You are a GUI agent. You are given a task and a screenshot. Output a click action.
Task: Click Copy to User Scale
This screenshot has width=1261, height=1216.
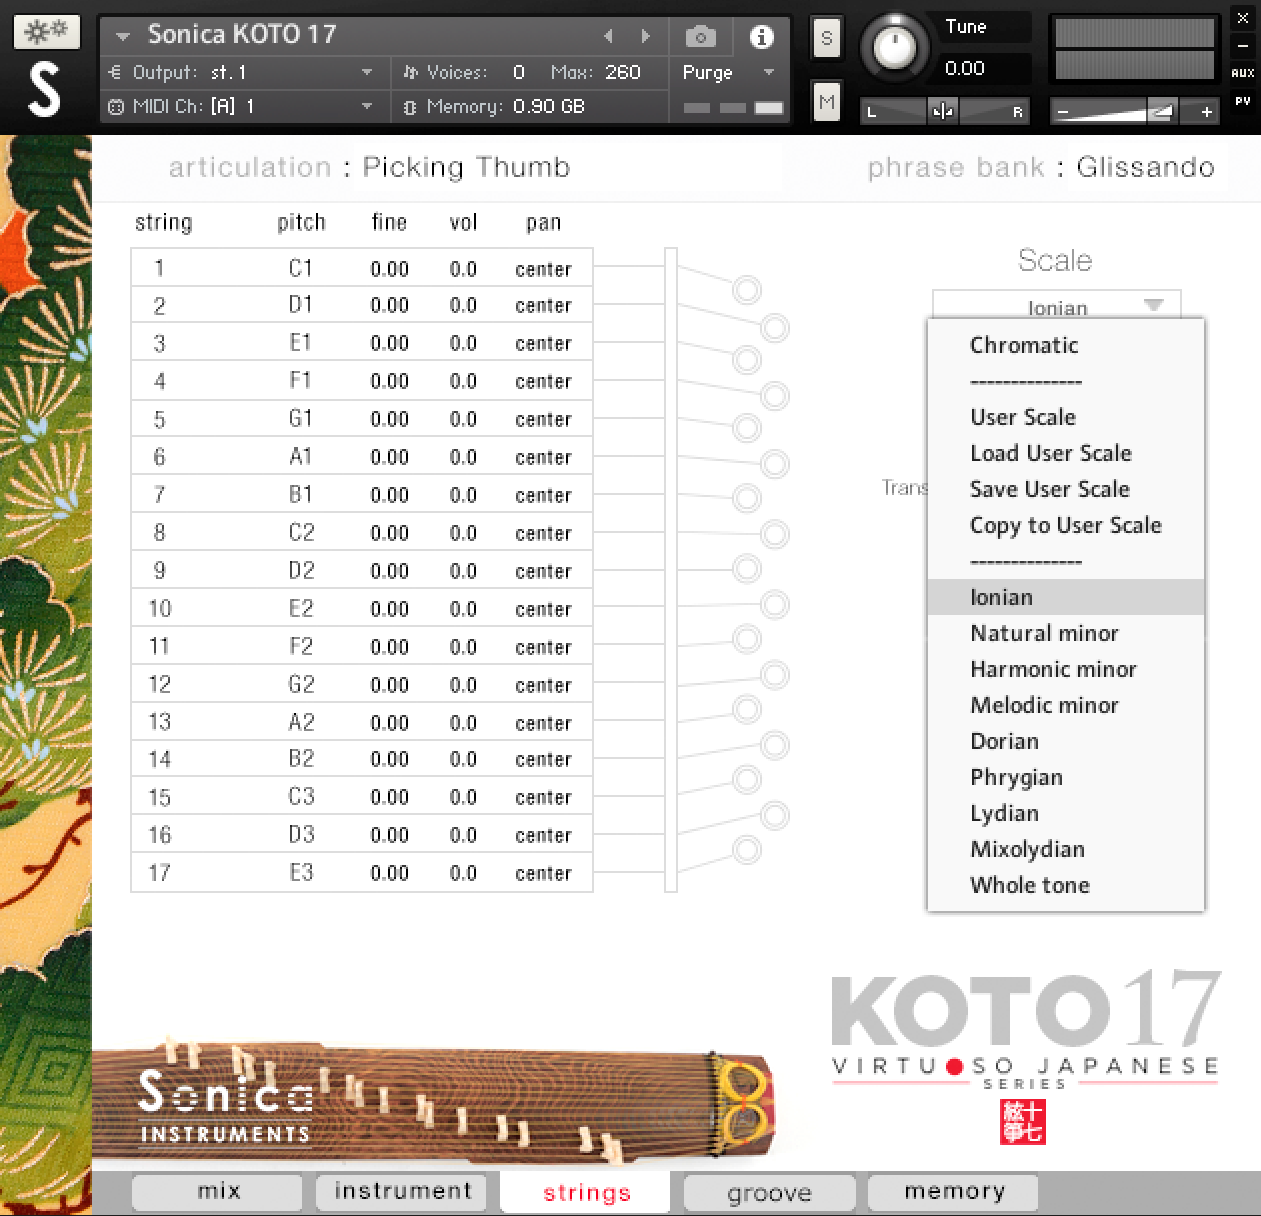pyautogui.click(x=1066, y=525)
